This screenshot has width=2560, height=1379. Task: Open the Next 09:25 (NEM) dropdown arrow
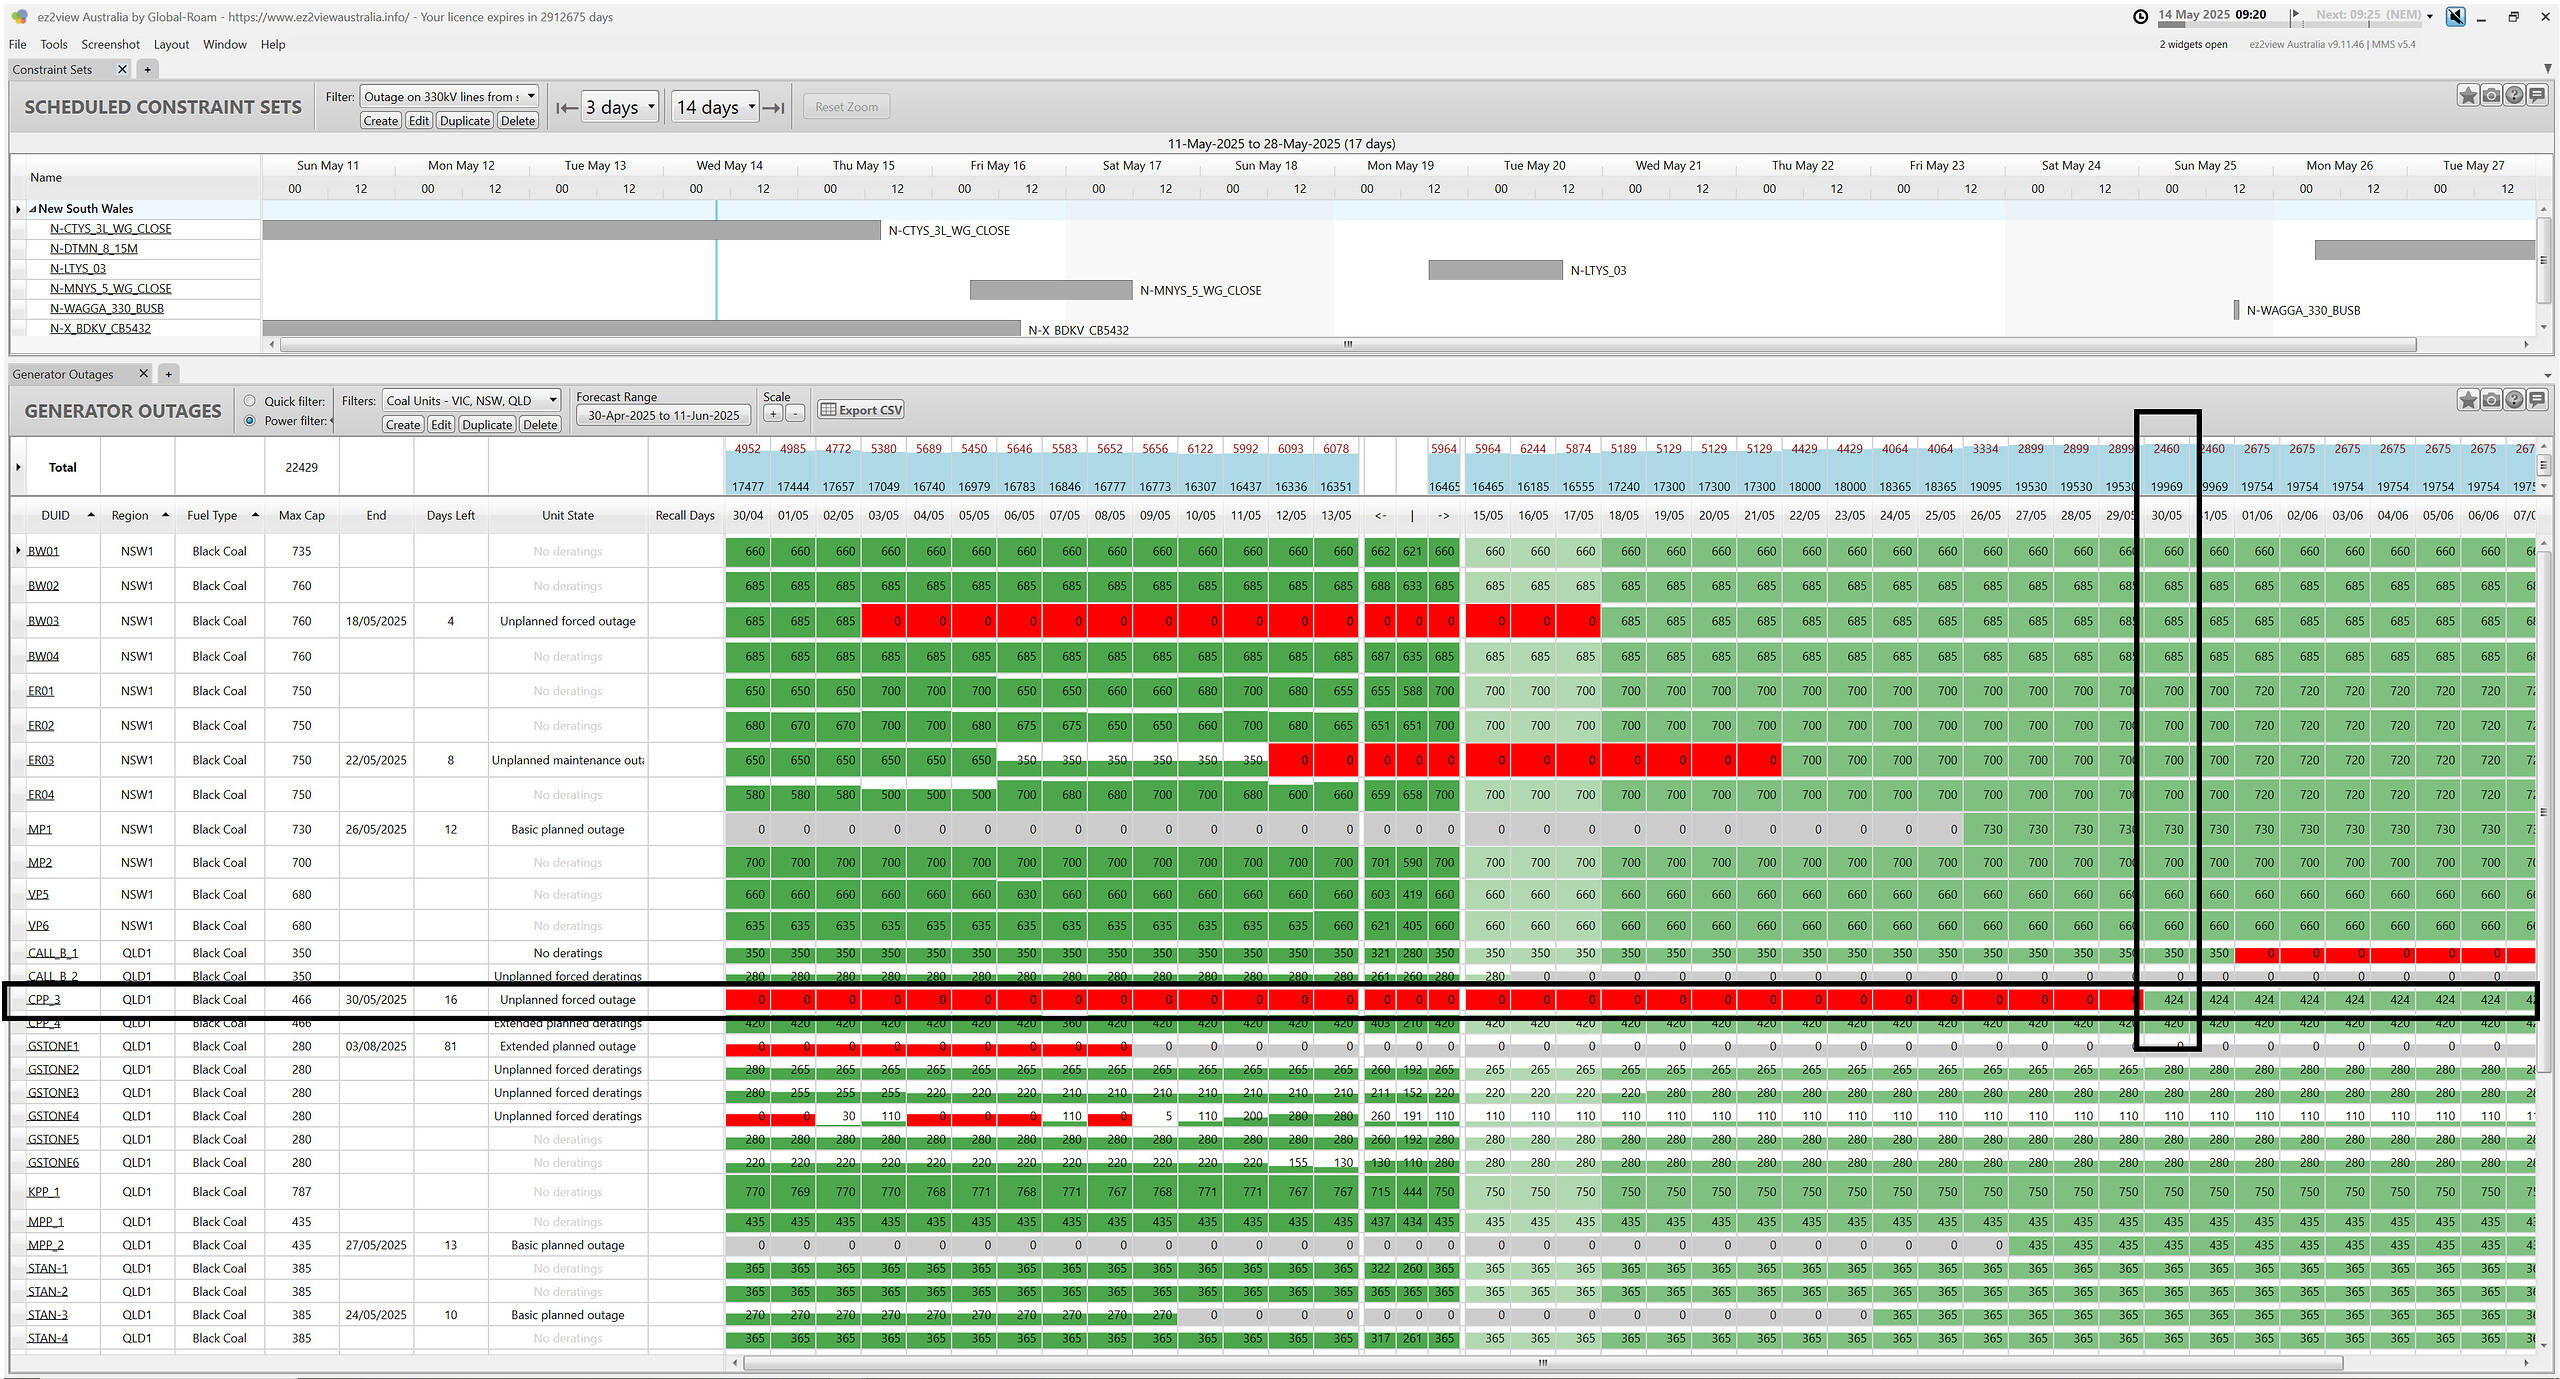tap(2430, 16)
